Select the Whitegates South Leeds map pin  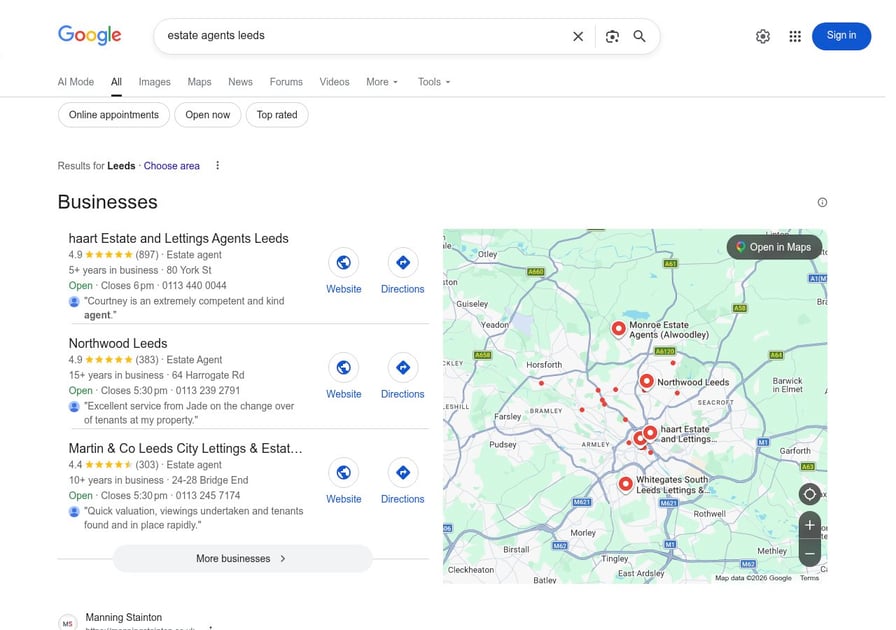coord(626,485)
